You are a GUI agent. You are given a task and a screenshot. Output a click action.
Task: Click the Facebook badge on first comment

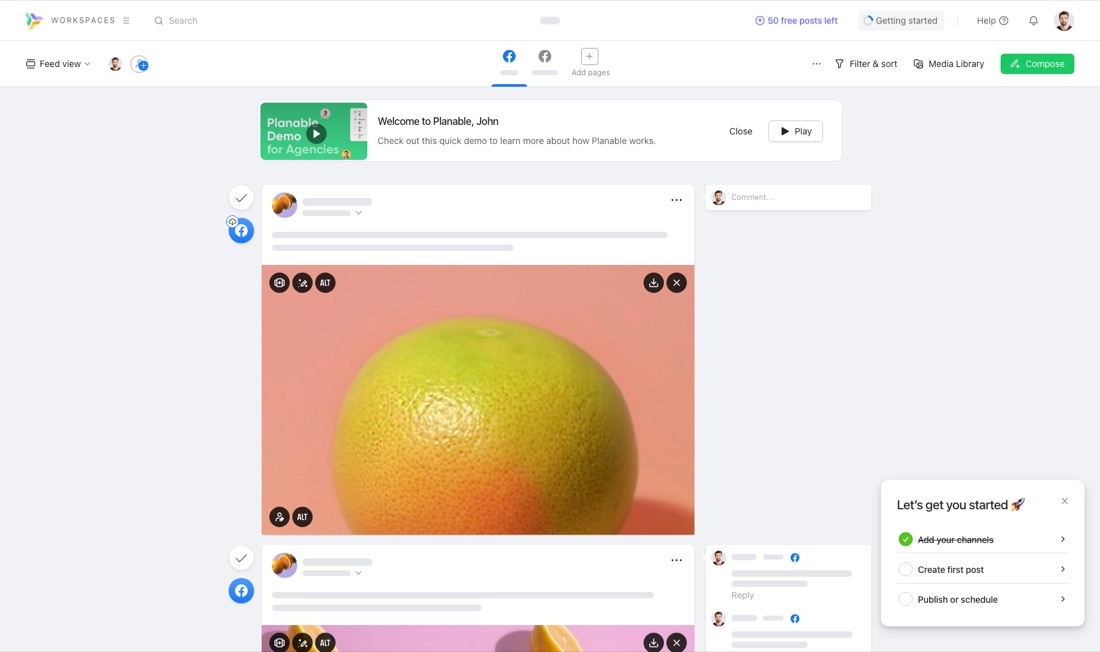pos(795,557)
